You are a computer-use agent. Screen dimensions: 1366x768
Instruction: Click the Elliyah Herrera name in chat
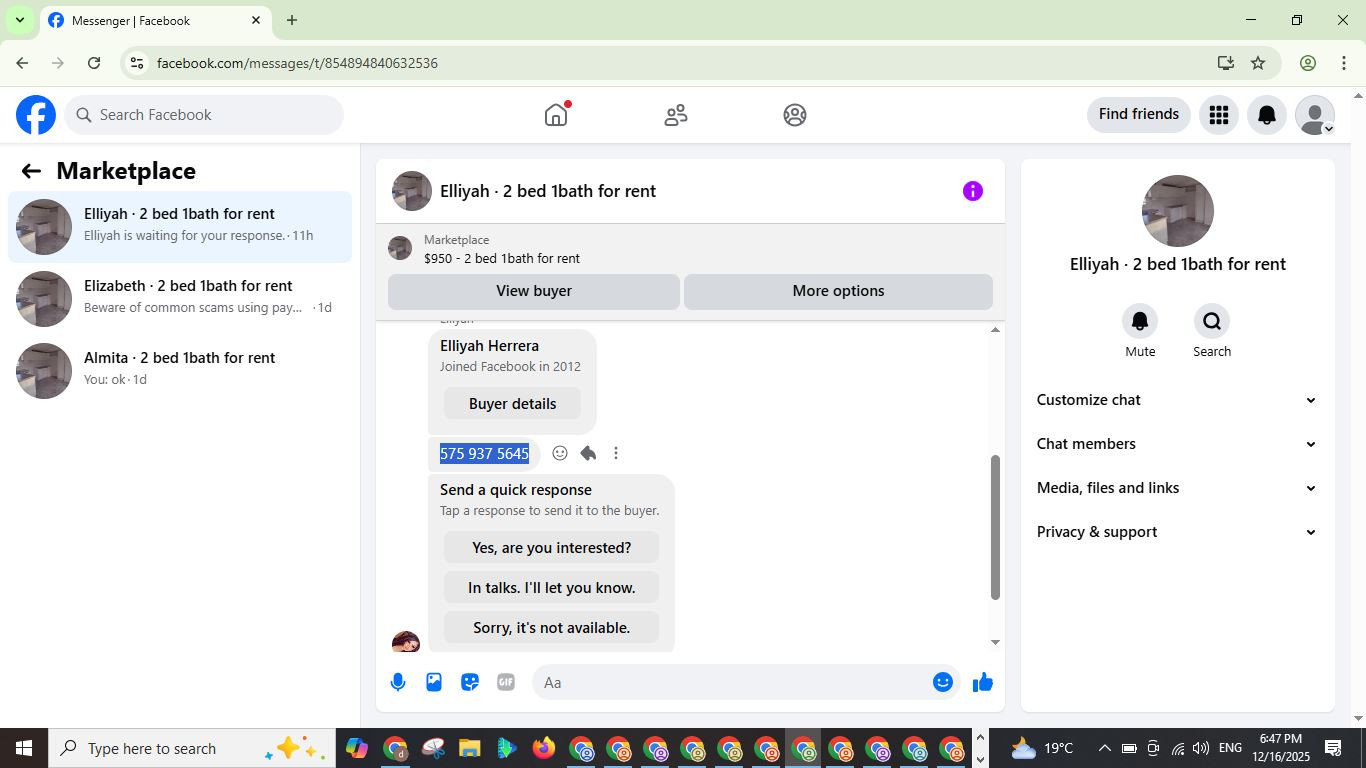pos(489,346)
